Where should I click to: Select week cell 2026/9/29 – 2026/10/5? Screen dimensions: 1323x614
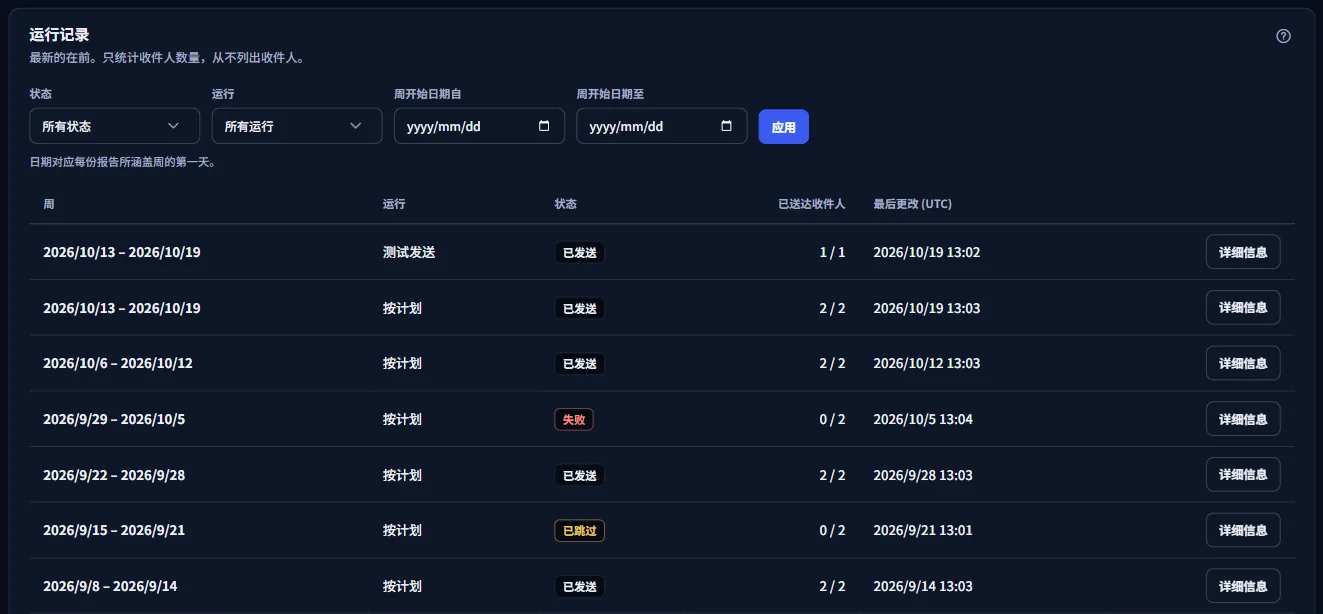click(114, 419)
